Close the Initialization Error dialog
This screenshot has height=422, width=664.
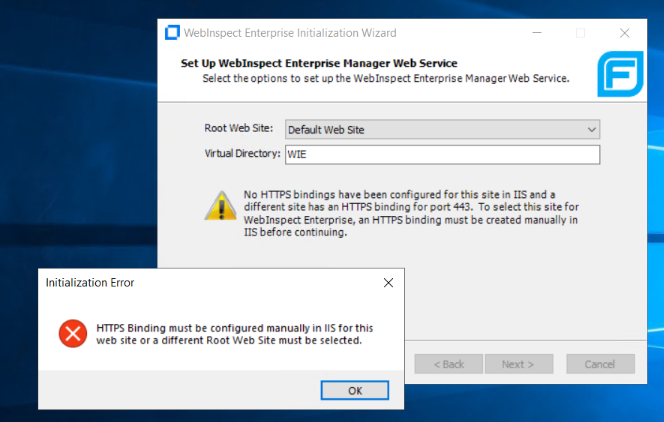tap(388, 283)
